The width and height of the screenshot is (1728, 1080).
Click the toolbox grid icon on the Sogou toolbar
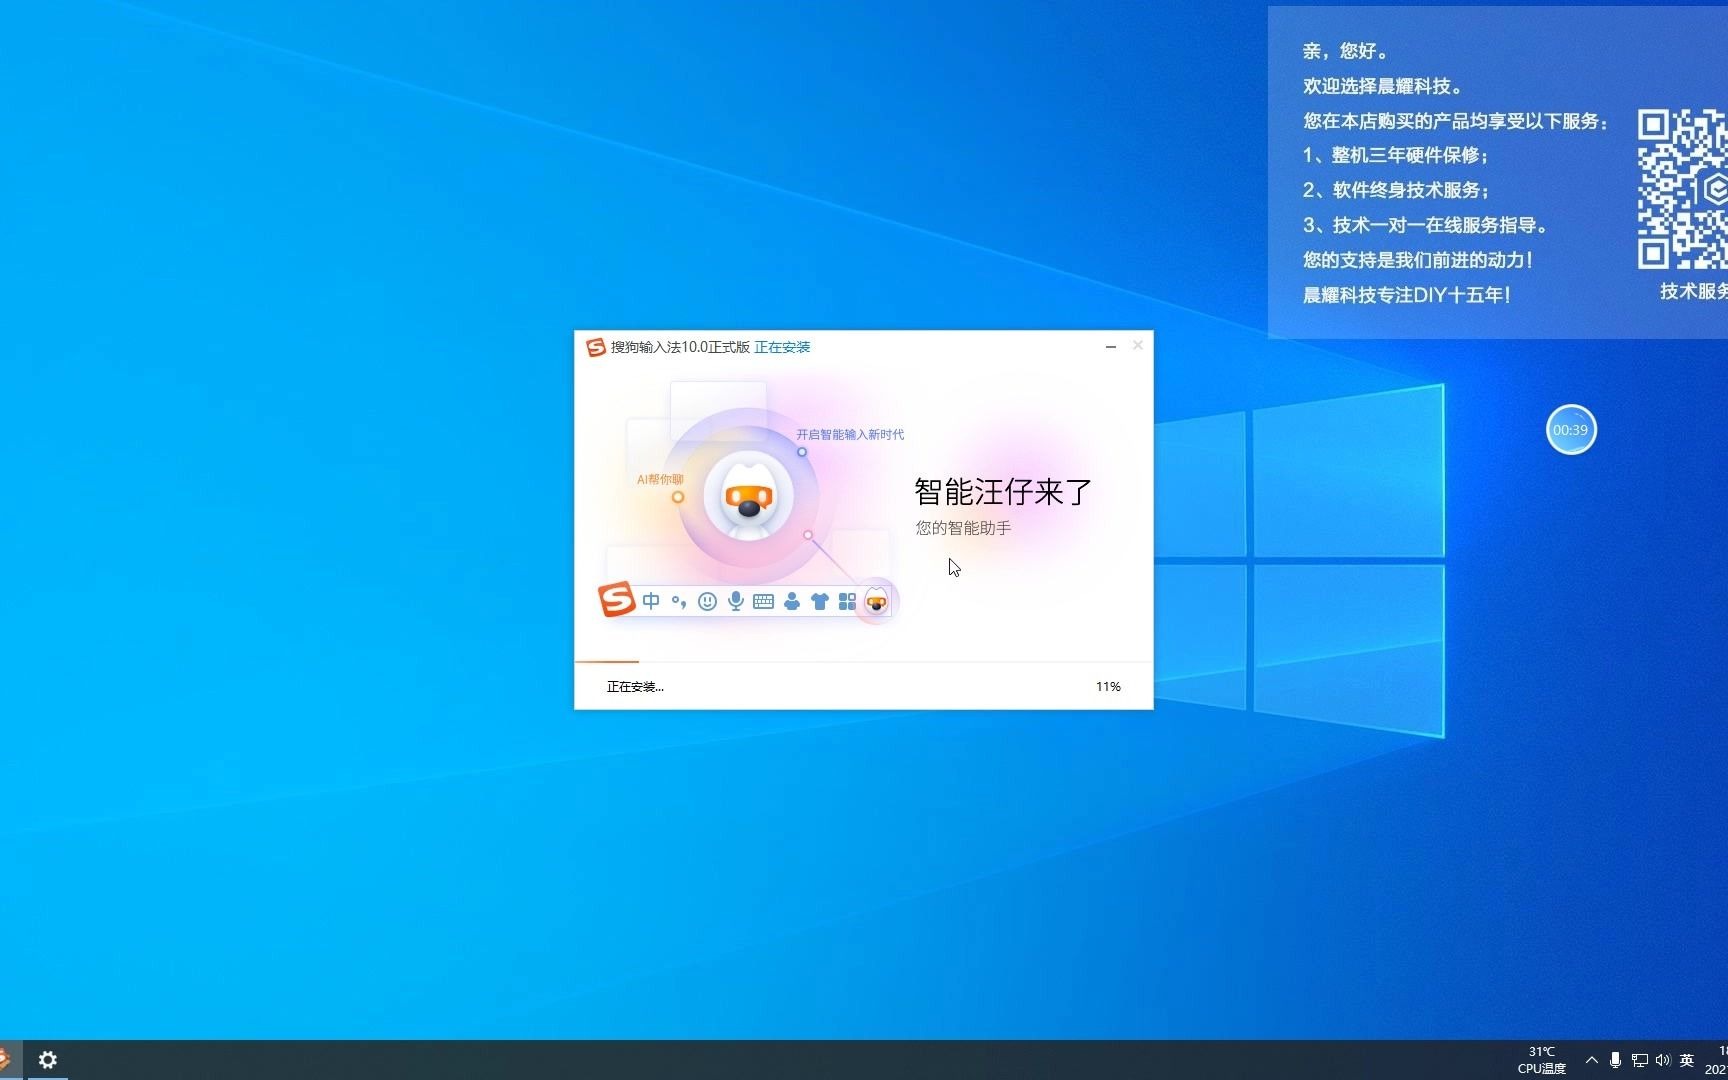(847, 601)
